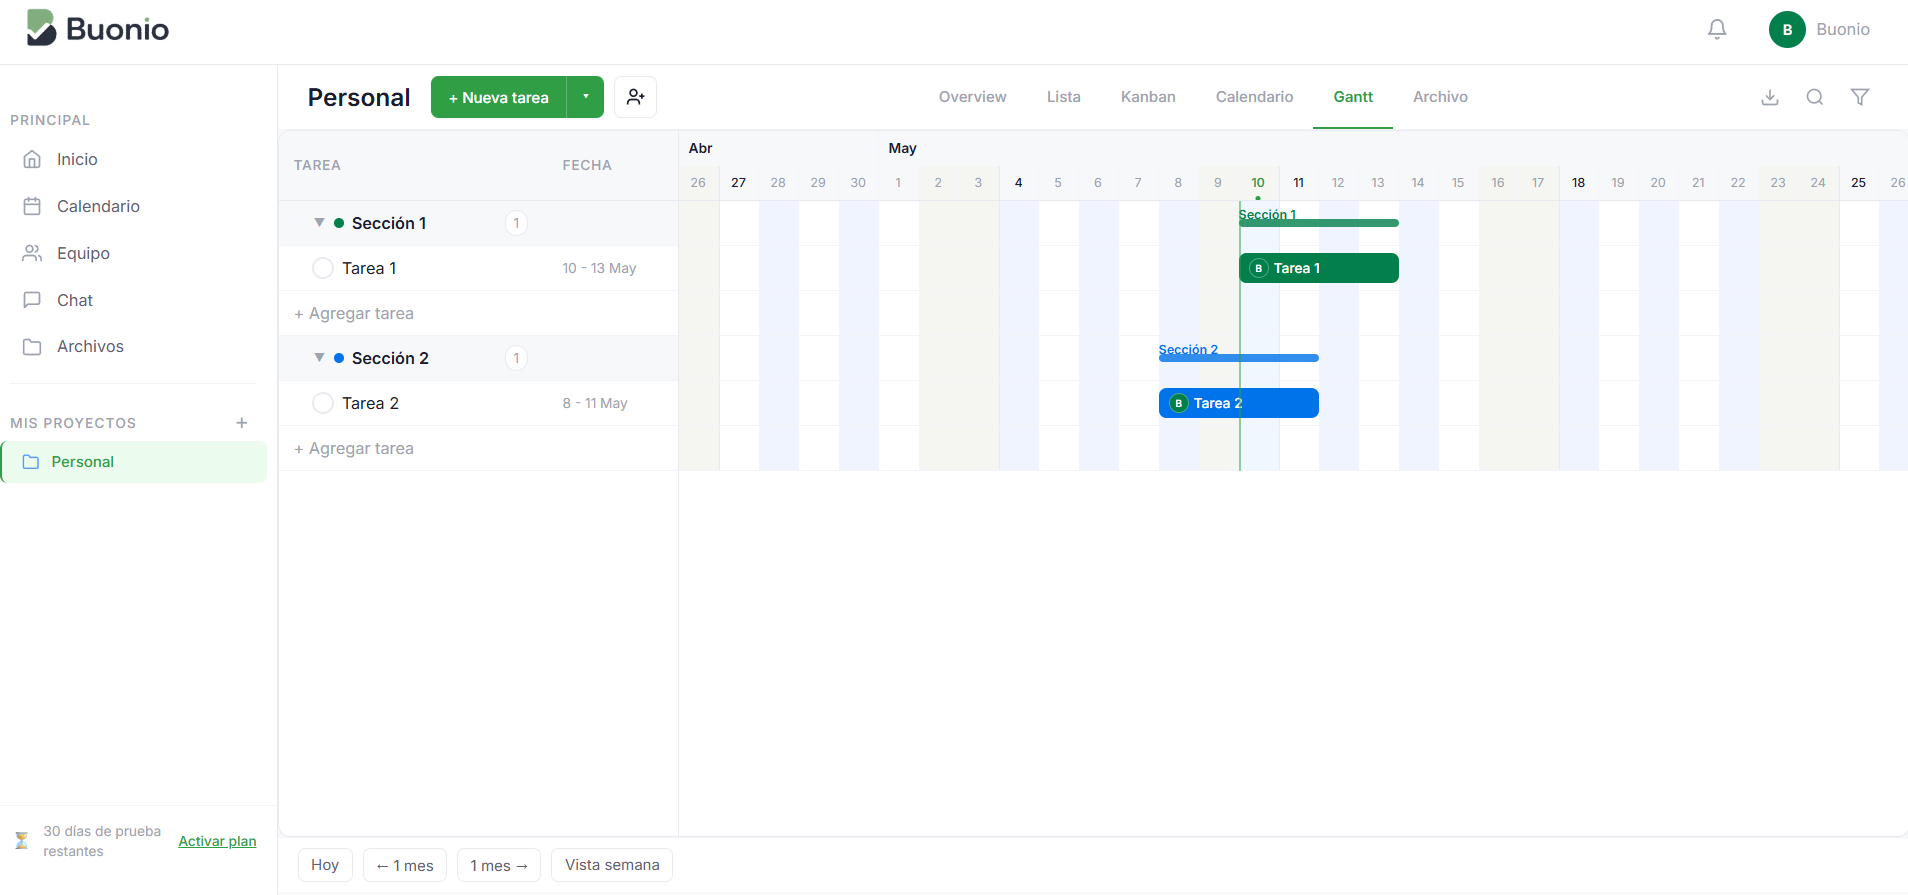Viewport: 1908px width, 895px height.
Task: Click the '10 - 13 May' date
Action: click(599, 268)
